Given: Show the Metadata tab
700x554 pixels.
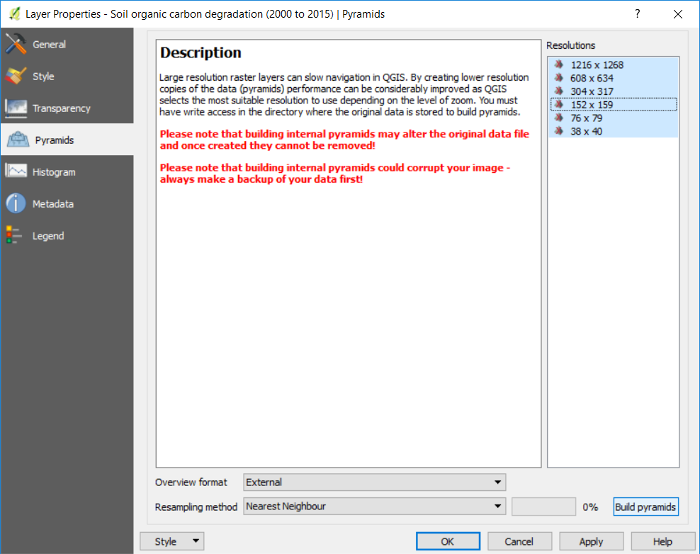Looking at the screenshot, I should click(67, 204).
